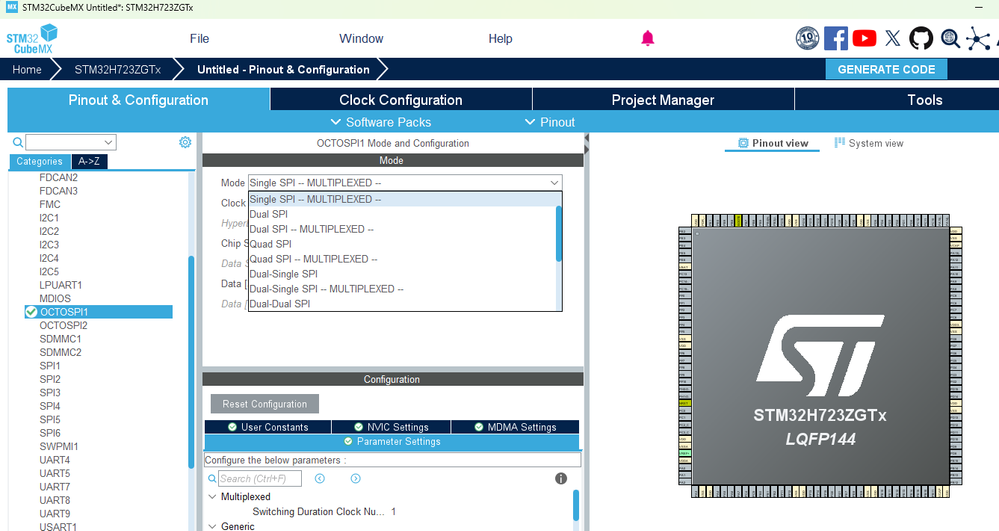Focus the parameter Search (Ctrl+F) field

click(x=259, y=478)
